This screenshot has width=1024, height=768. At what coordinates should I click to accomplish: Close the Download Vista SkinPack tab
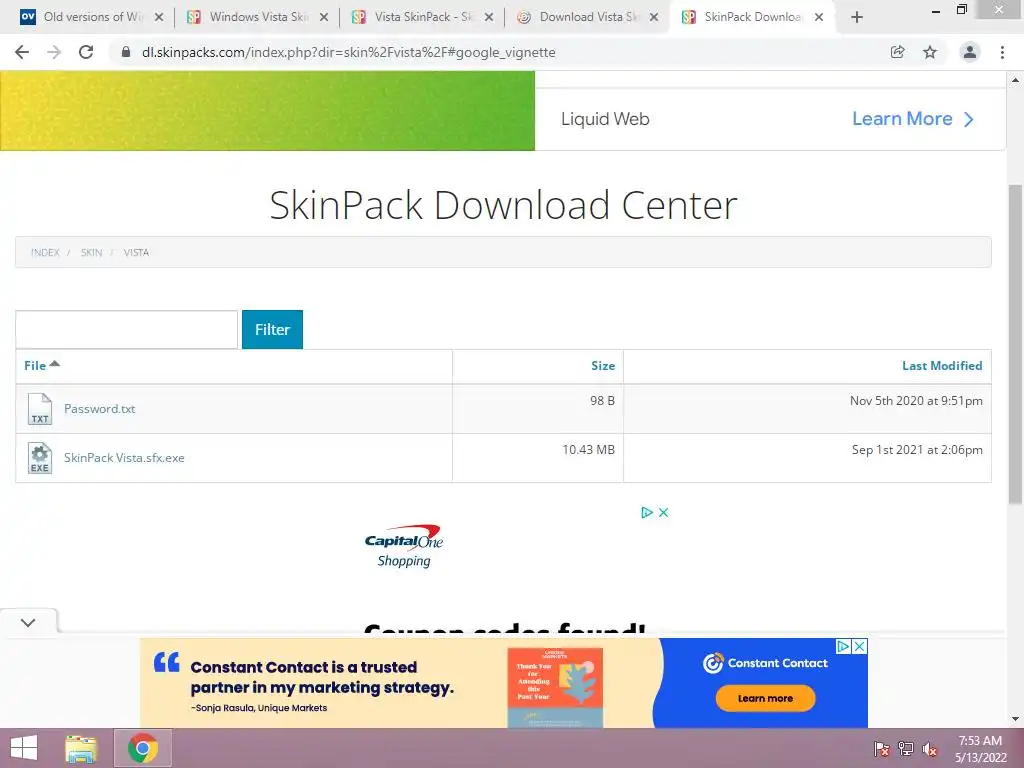(x=654, y=18)
